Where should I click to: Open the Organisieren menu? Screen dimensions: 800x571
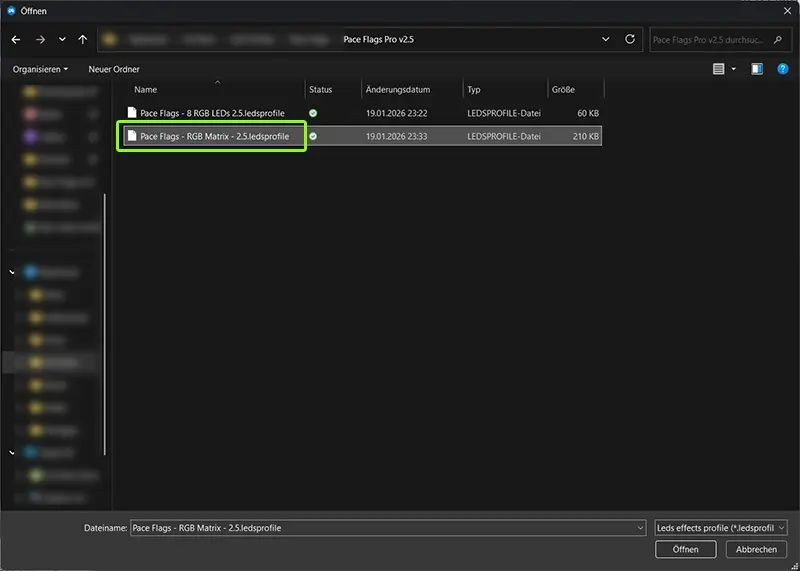[x=40, y=69]
